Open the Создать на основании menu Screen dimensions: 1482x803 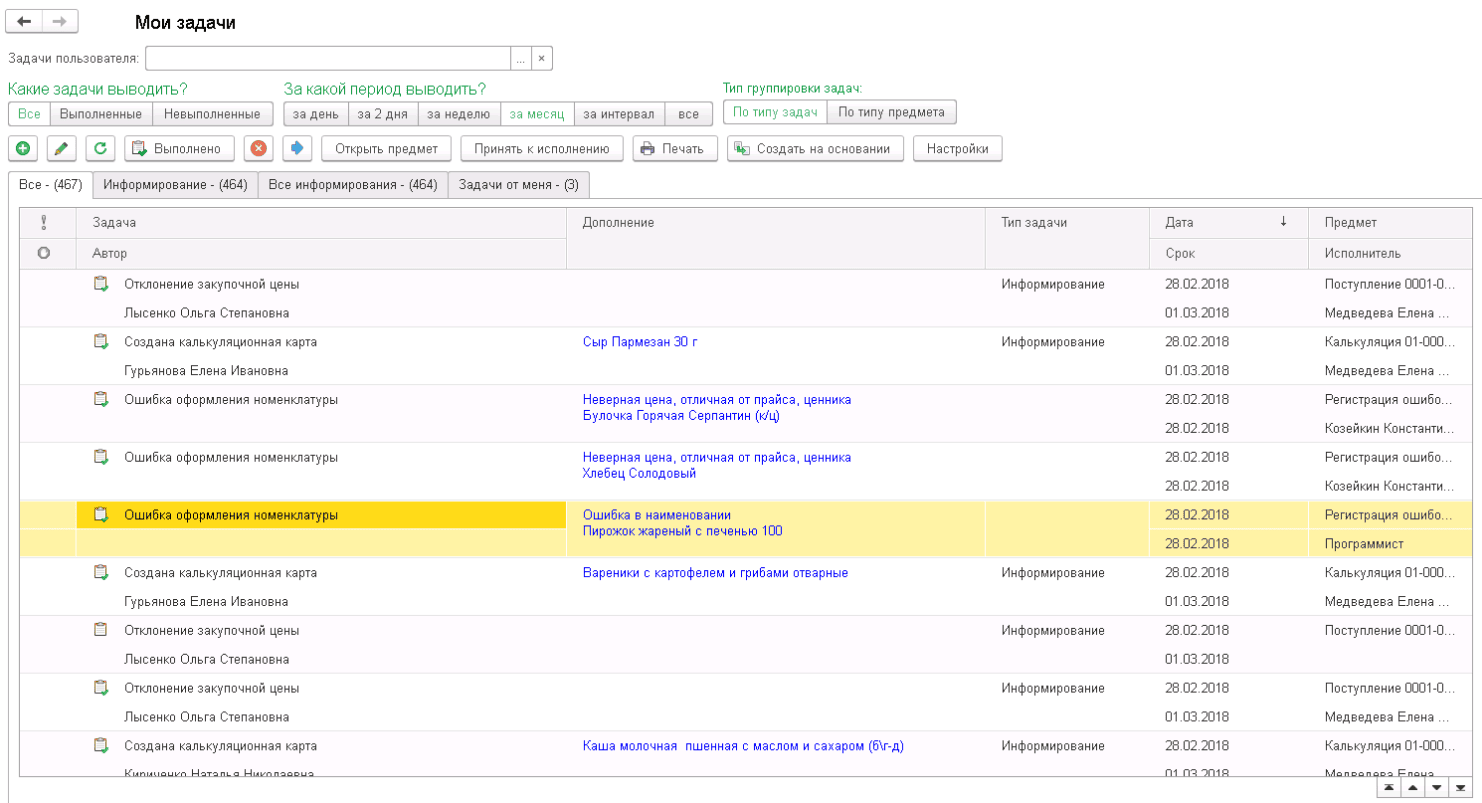[x=815, y=148]
